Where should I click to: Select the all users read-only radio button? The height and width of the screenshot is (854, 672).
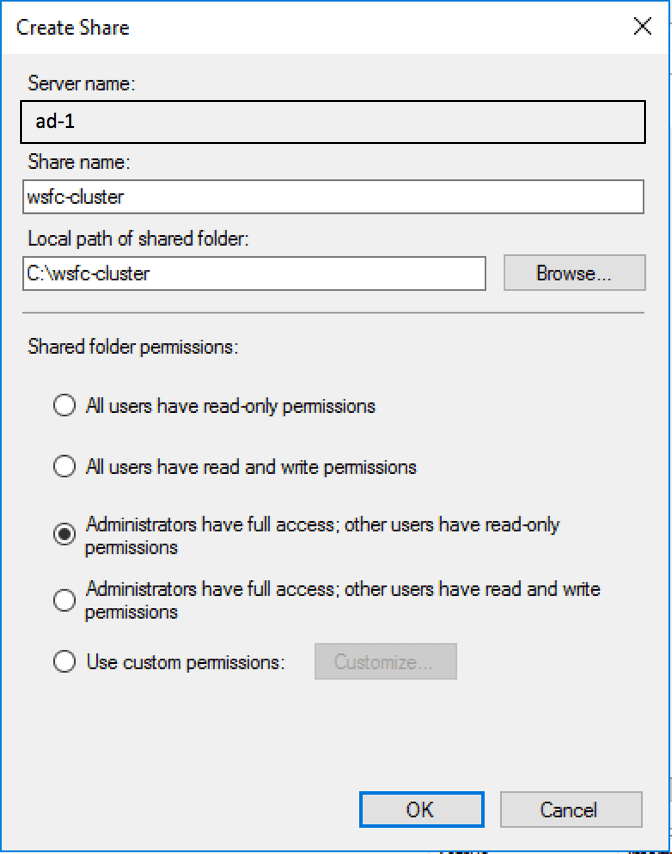tap(65, 406)
